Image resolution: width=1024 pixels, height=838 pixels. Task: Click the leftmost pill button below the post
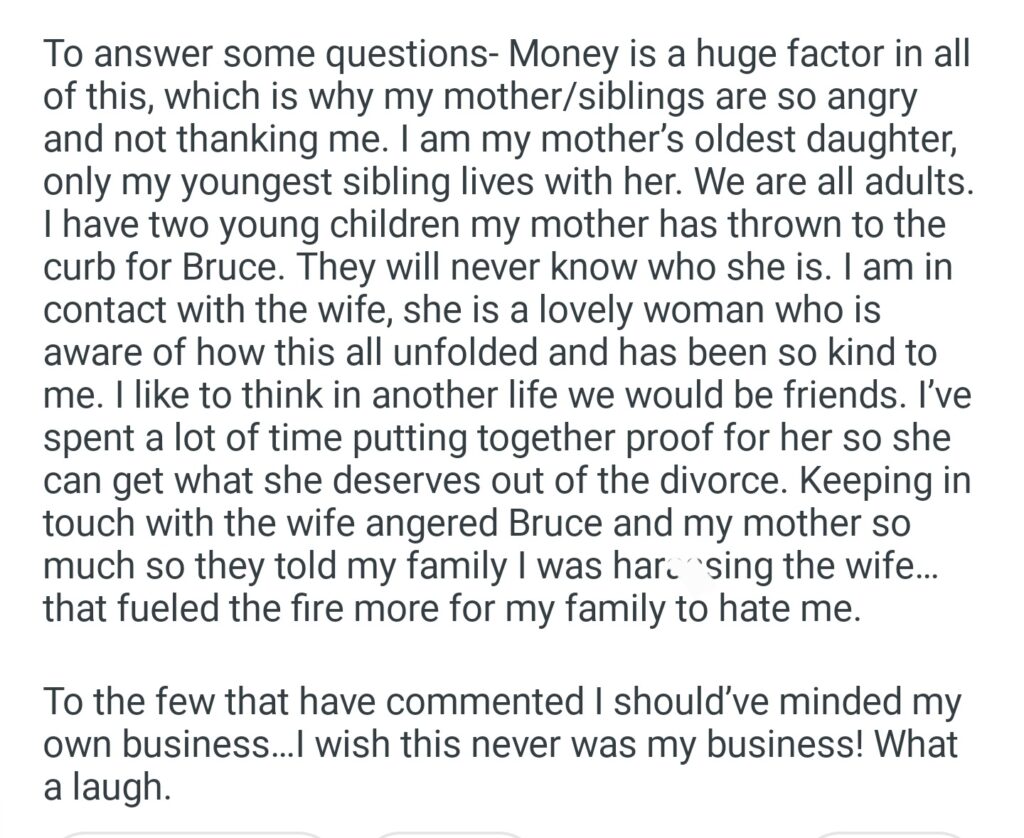pos(192,833)
